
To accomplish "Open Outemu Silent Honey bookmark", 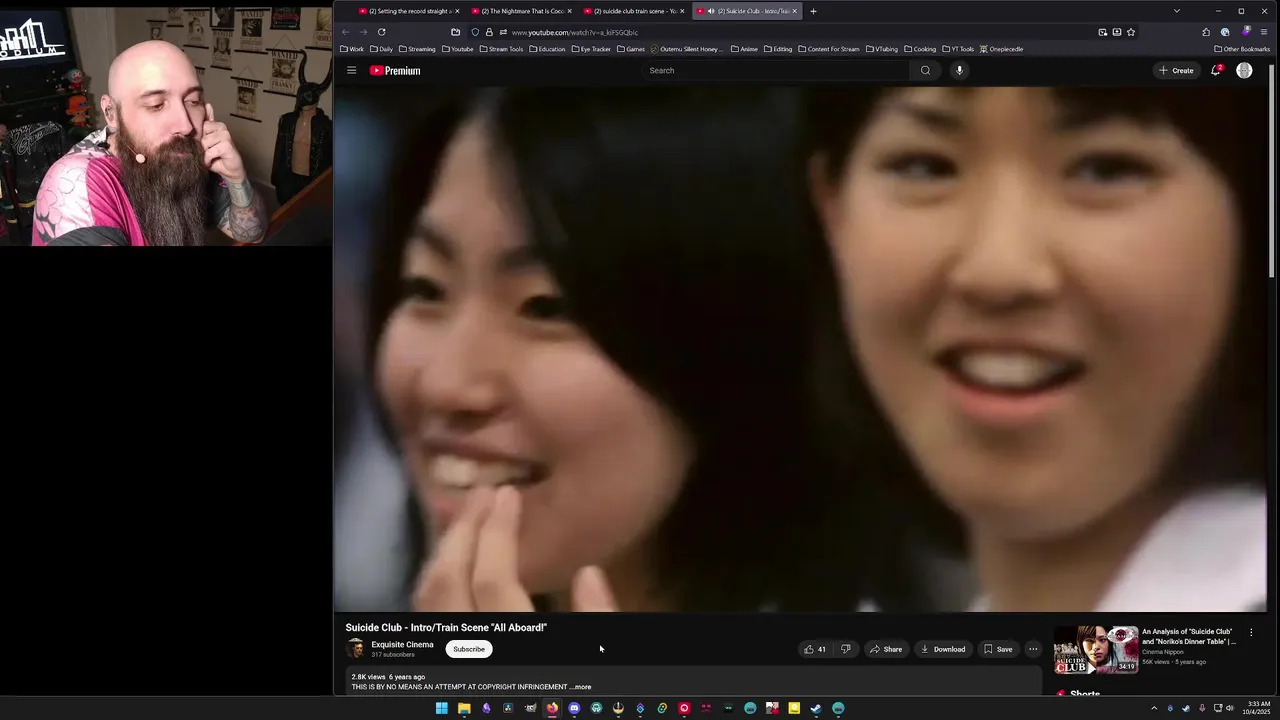I will coord(686,49).
